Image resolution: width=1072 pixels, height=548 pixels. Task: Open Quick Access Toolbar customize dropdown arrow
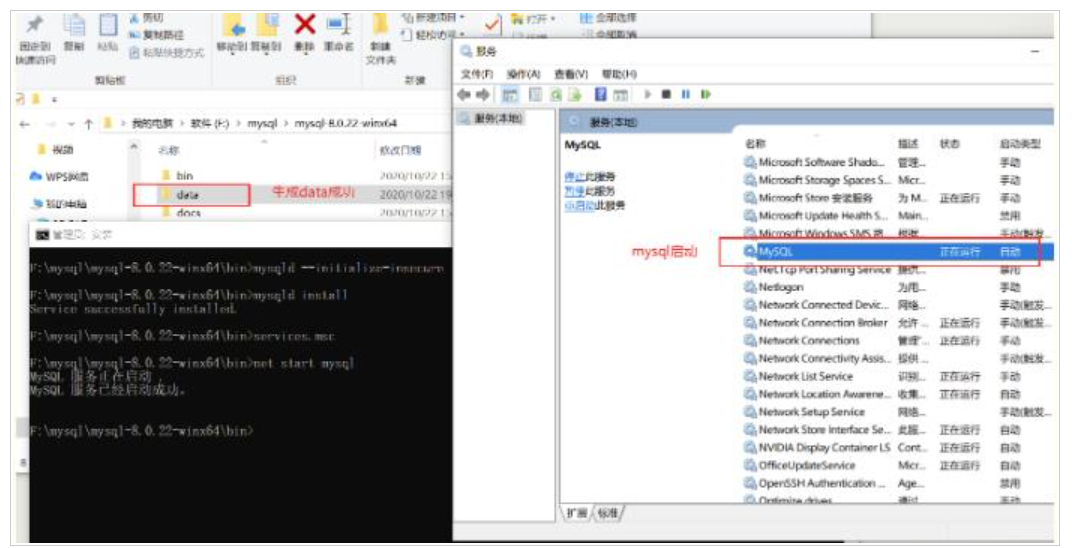click(x=55, y=100)
